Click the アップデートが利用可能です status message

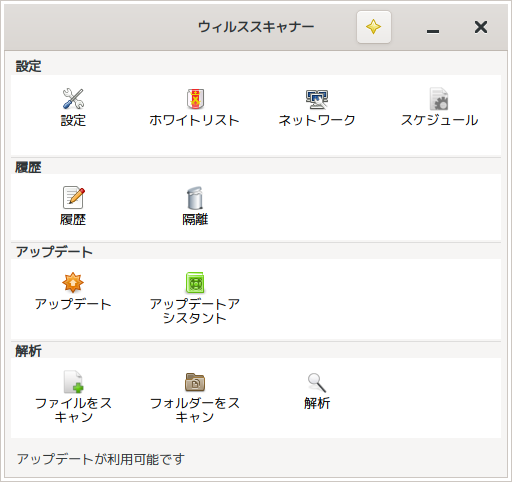101,459
